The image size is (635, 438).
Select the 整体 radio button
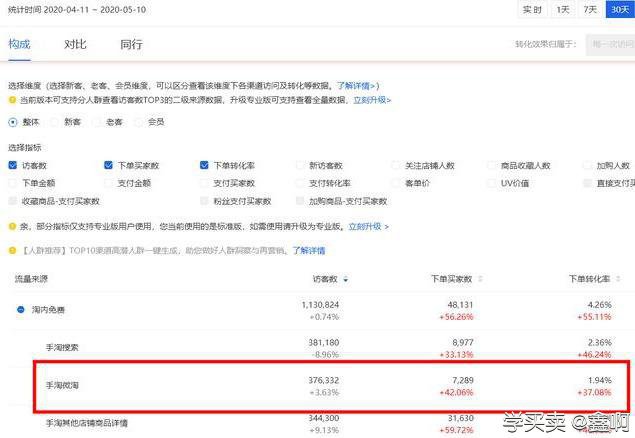coord(13,122)
